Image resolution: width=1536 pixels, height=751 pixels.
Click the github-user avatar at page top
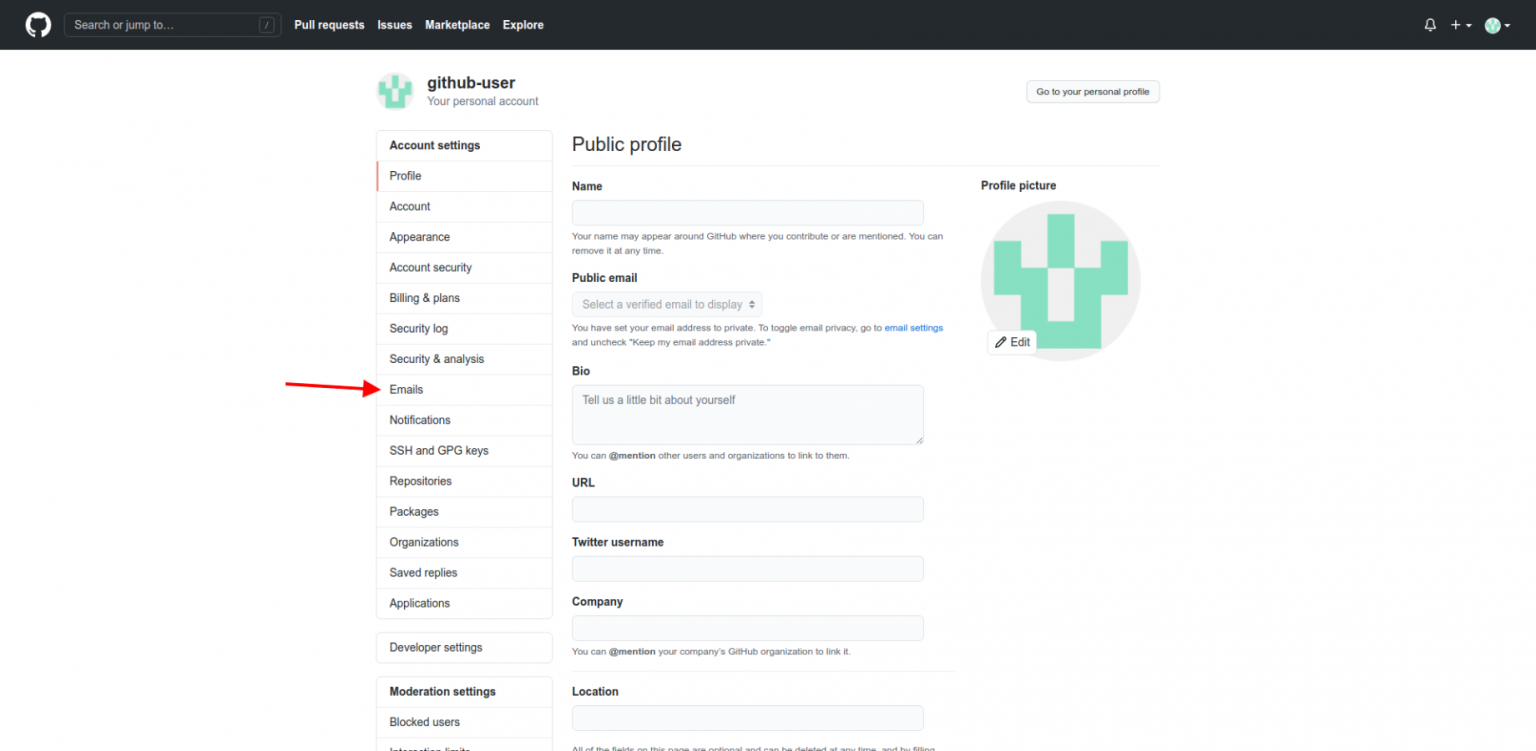[395, 90]
